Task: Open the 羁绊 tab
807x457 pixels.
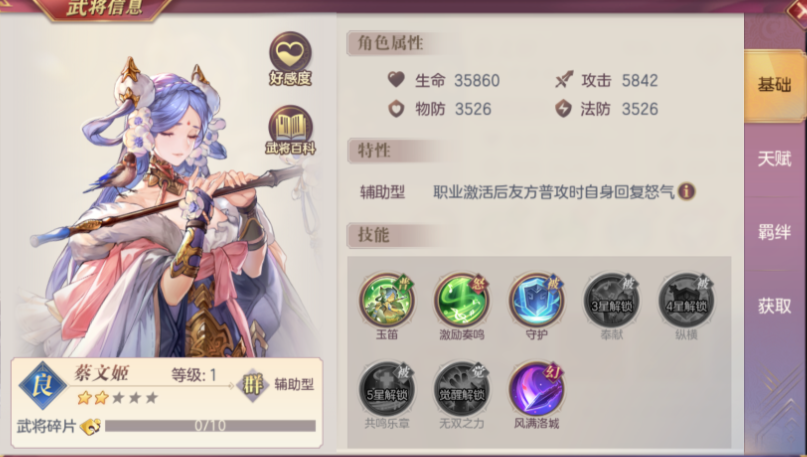Action: point(774,232)
